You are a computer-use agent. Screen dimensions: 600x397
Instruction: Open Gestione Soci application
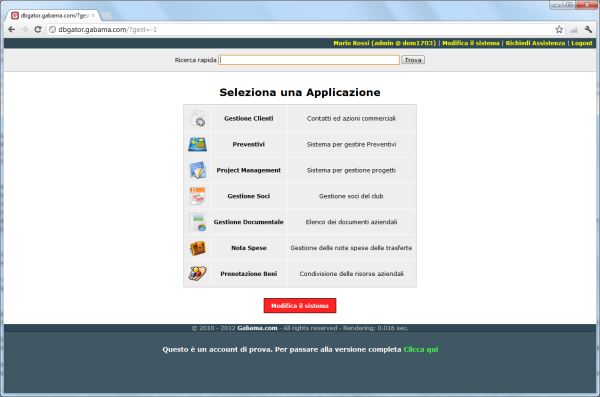(249, 196)
